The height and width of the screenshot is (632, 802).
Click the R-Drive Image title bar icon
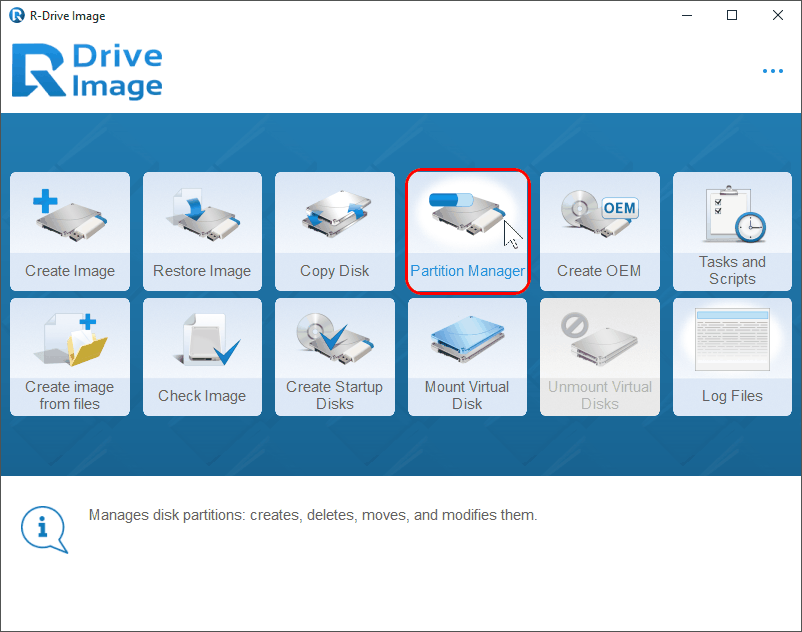(x=17, y=15)
